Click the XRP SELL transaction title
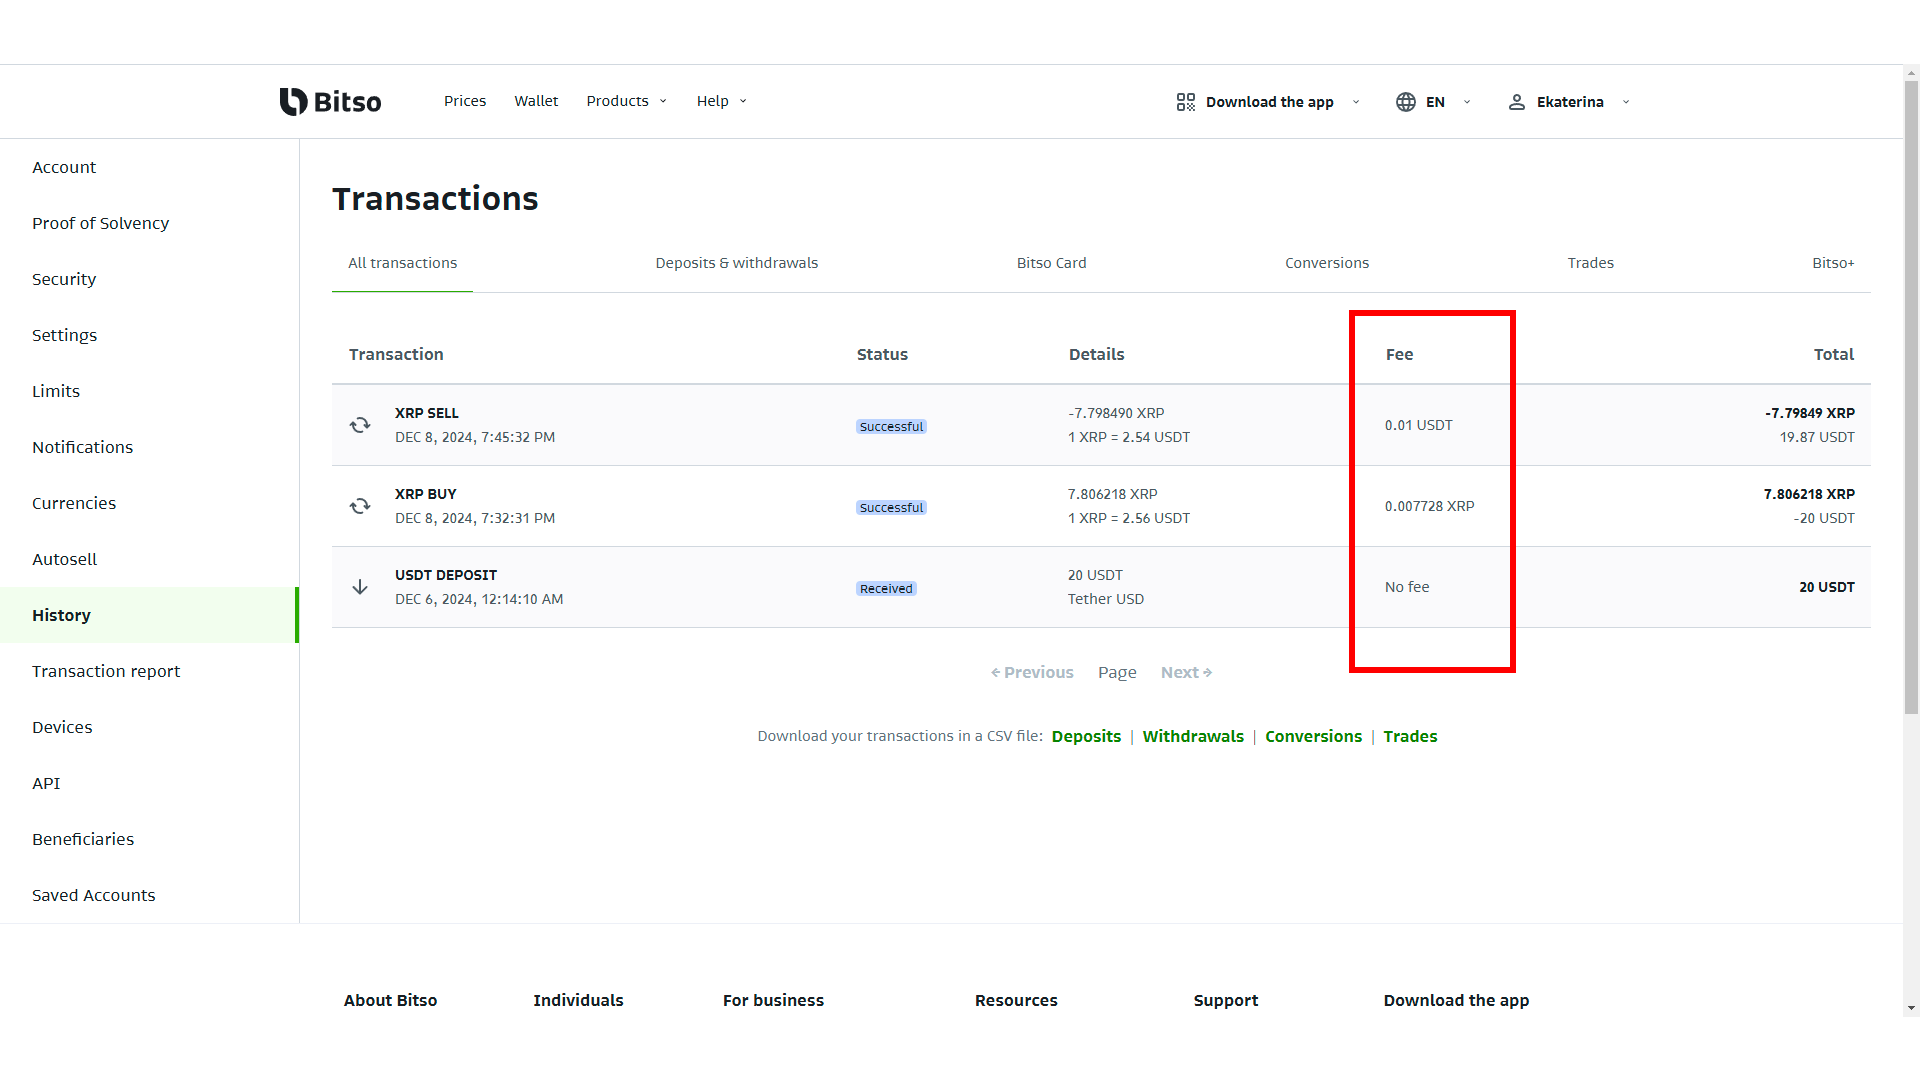Viewport: 1920px width, 1080px height. click(427, 413)
